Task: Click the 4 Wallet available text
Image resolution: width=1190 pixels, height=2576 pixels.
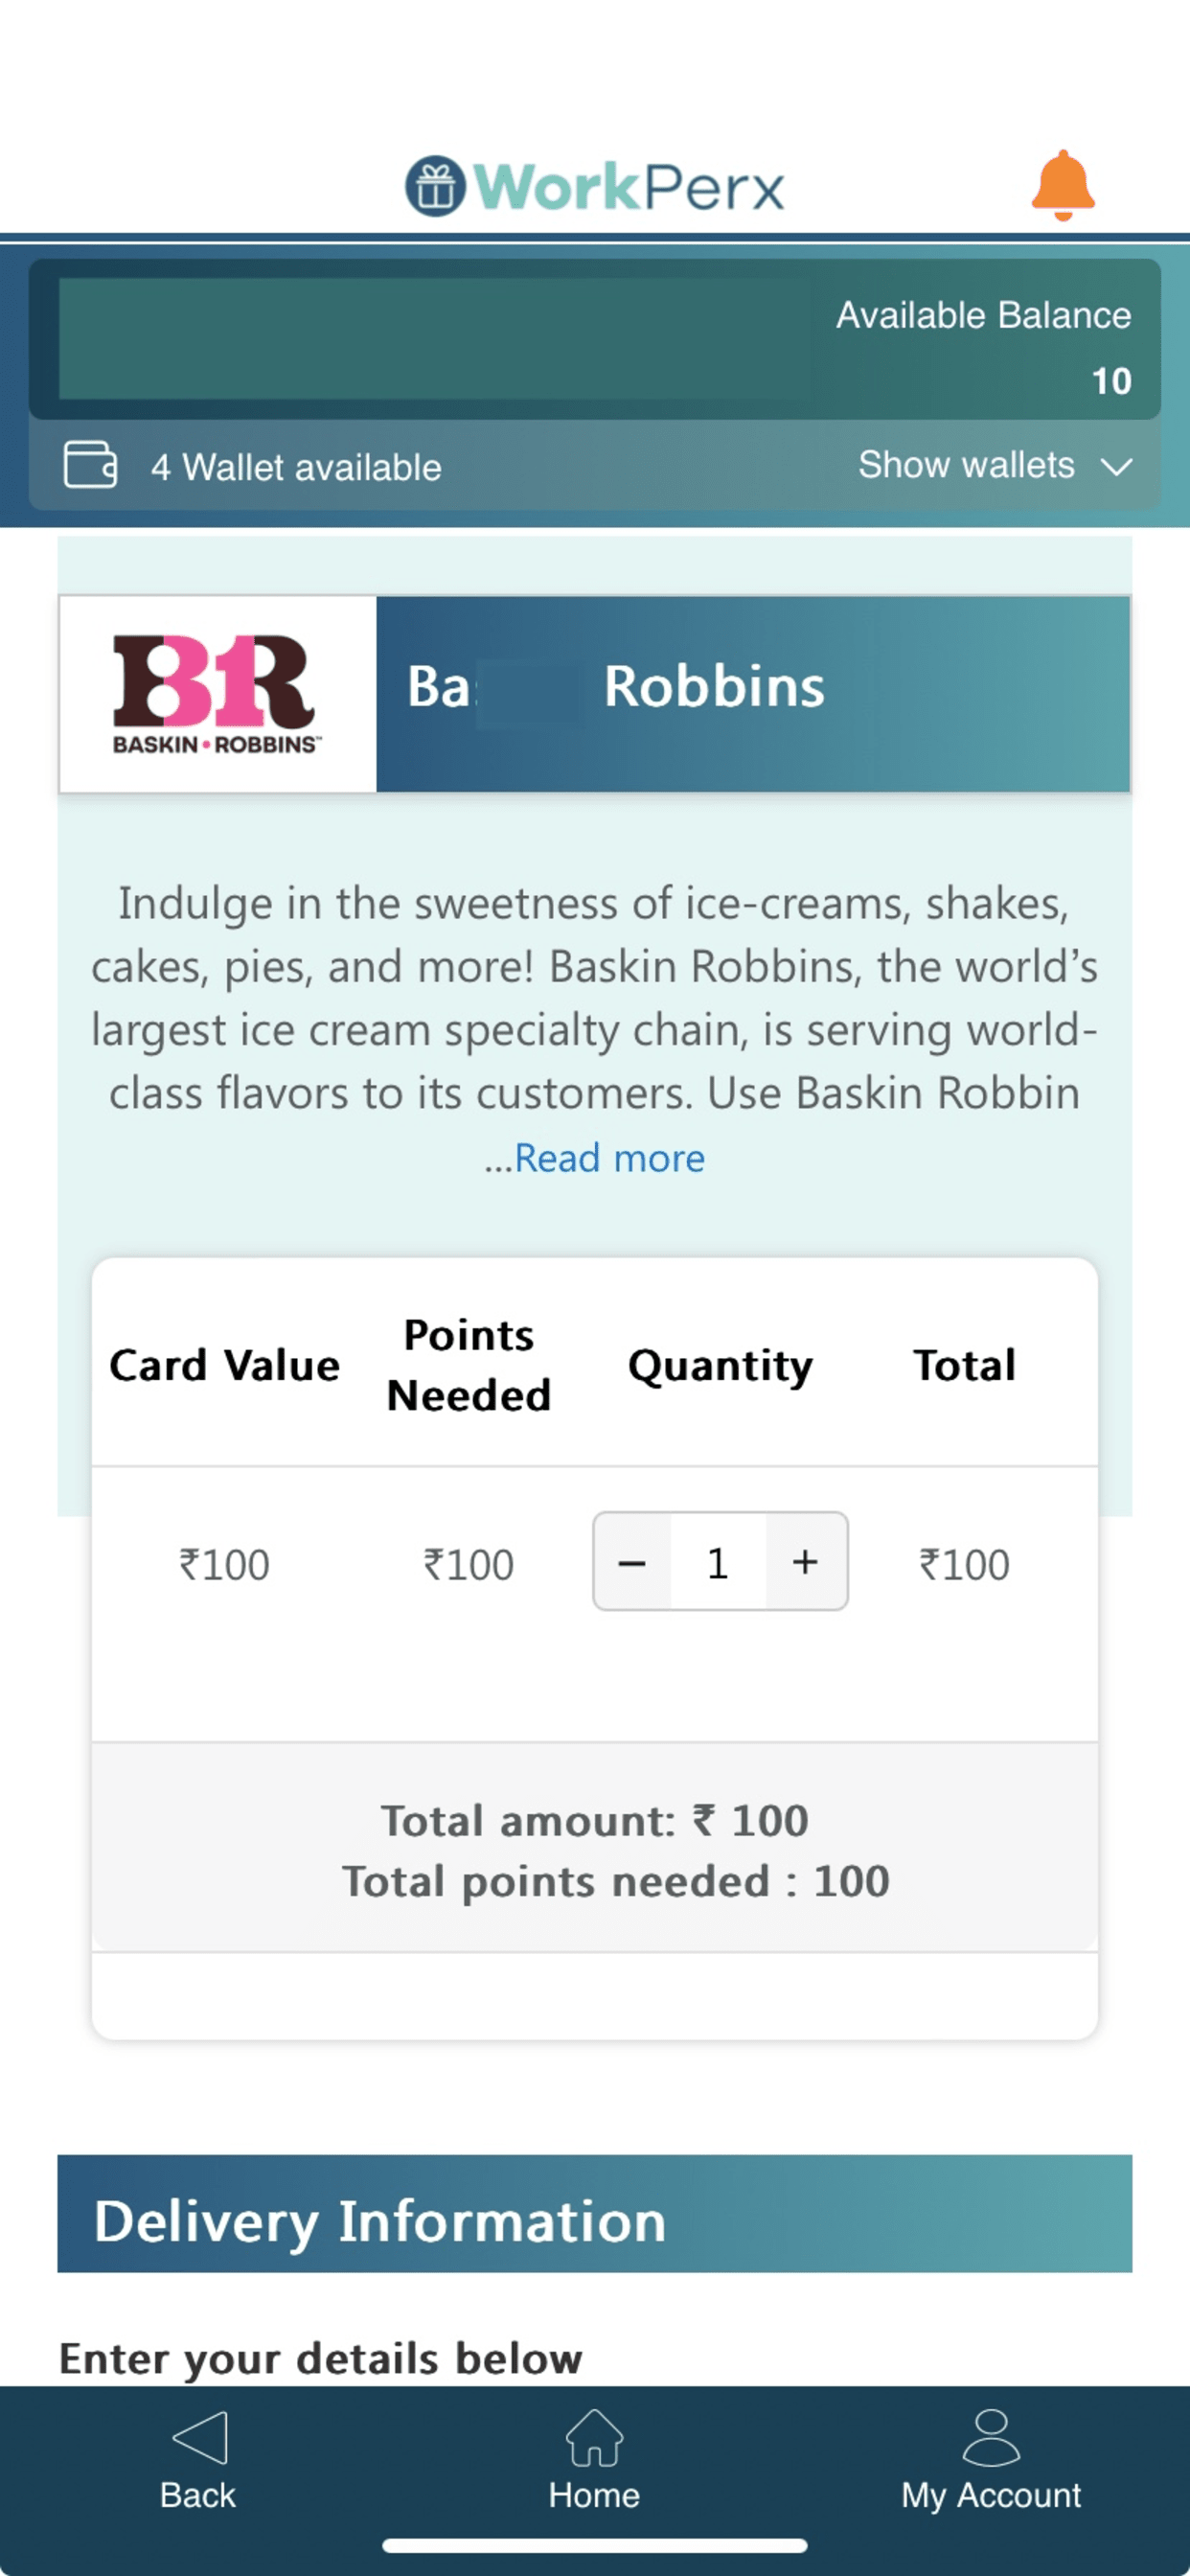Action: [296, 467]
